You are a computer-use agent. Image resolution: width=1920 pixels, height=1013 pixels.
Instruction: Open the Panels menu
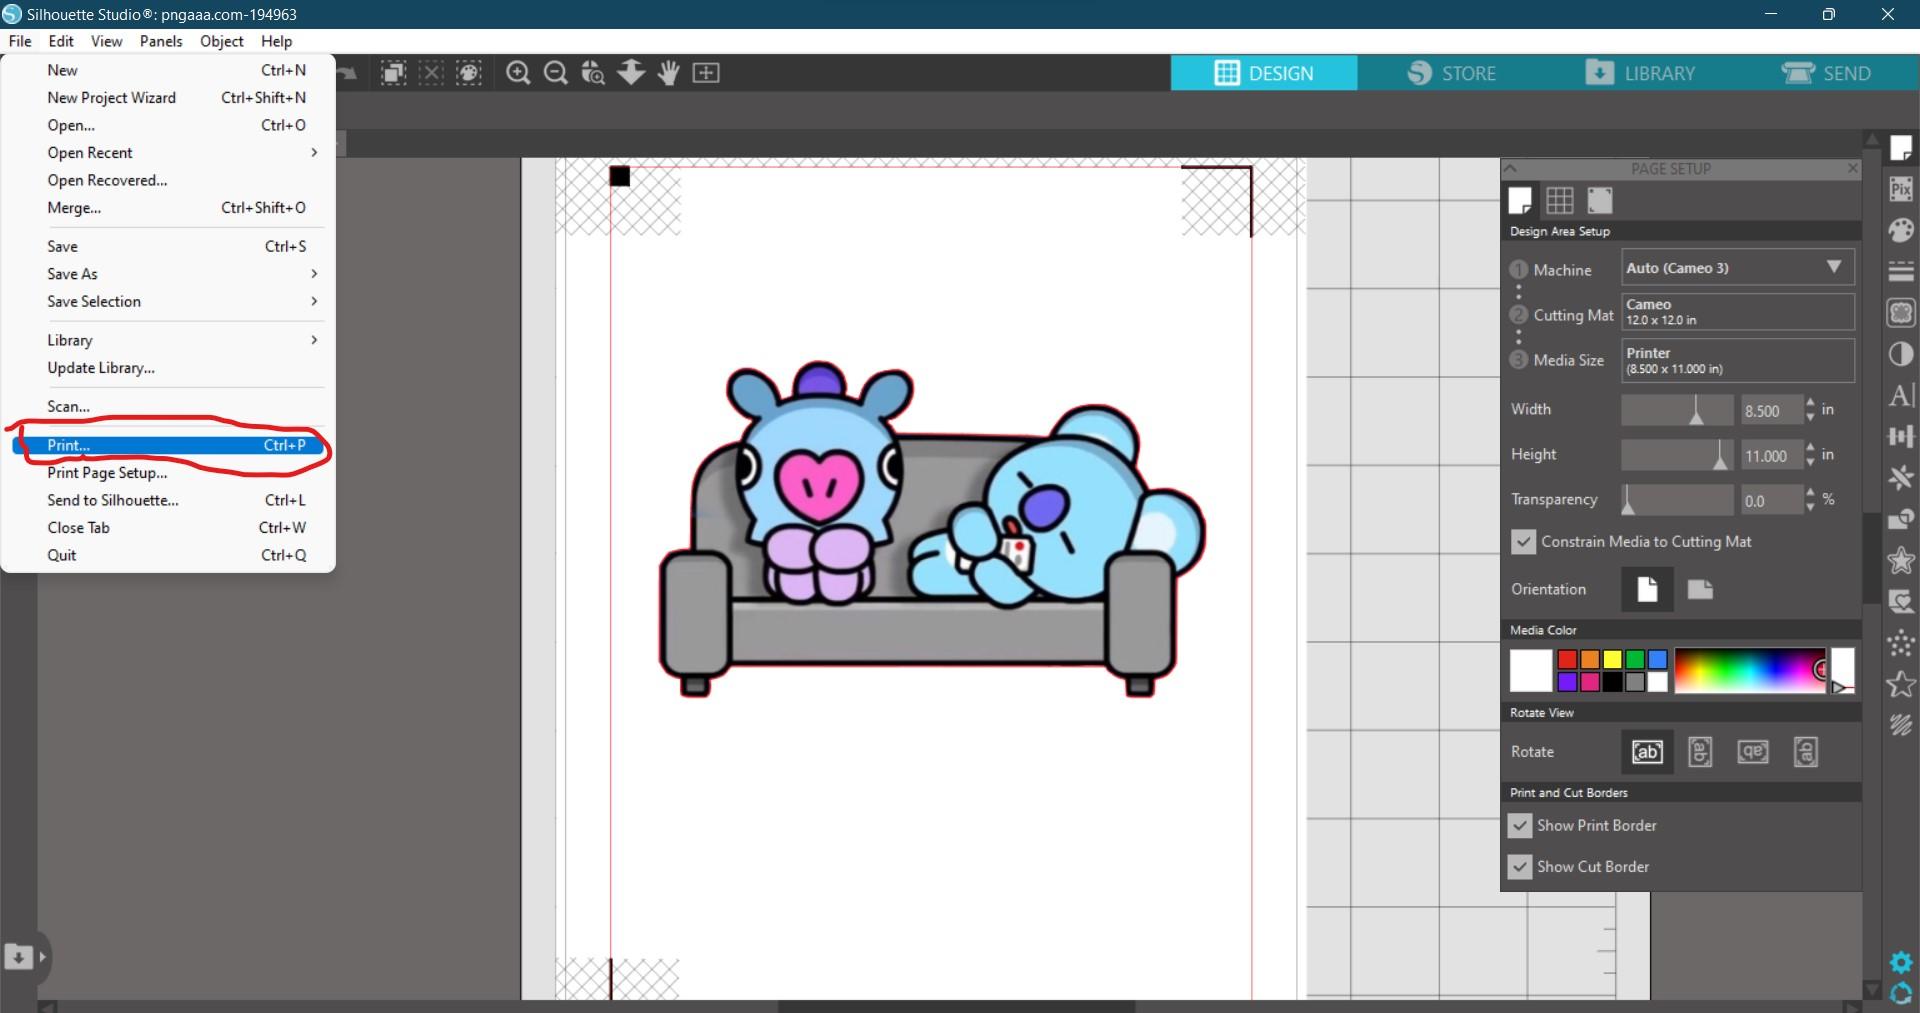click(x=161, y=41)
